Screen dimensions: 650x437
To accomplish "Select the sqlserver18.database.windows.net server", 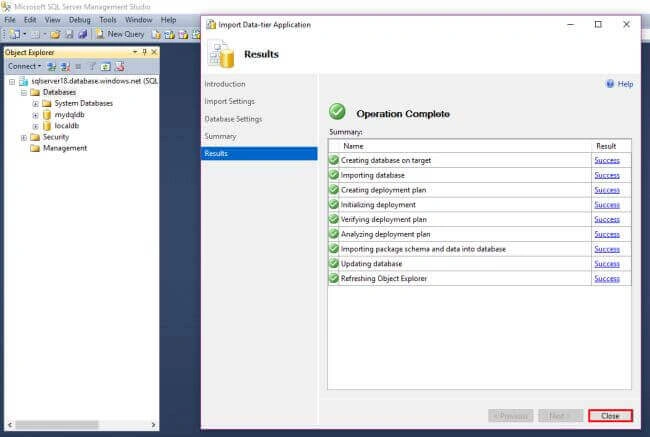I will click(94, 81).
